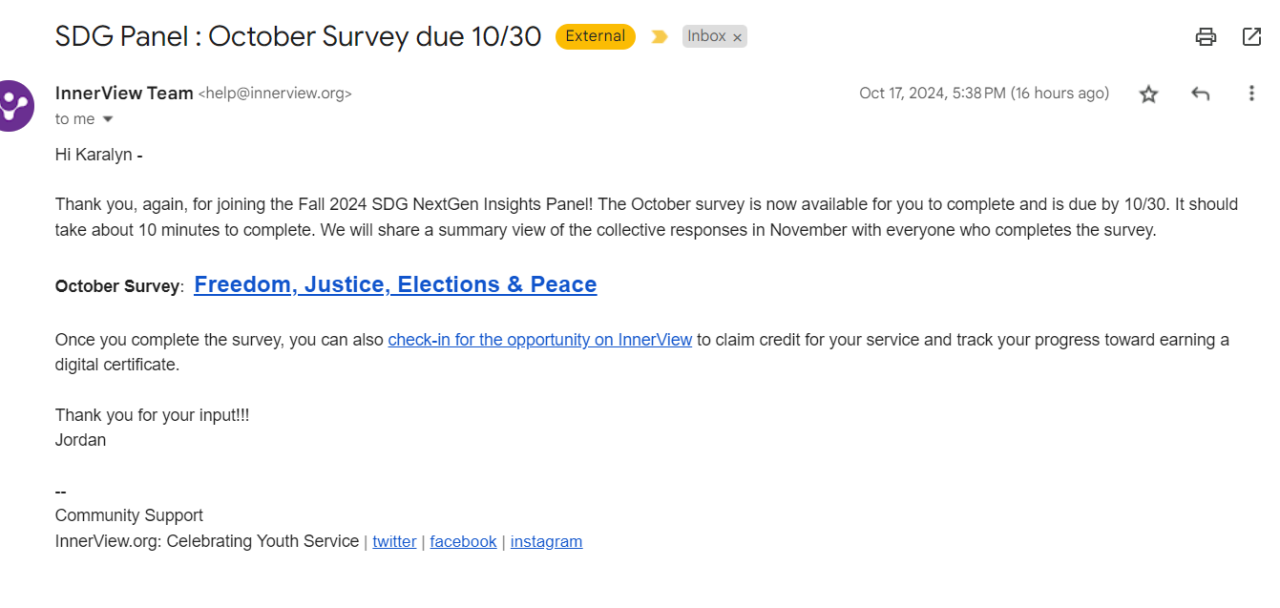Go to the instagram signature link
The width and height of the screenshot is (1280, 608).
546,542
